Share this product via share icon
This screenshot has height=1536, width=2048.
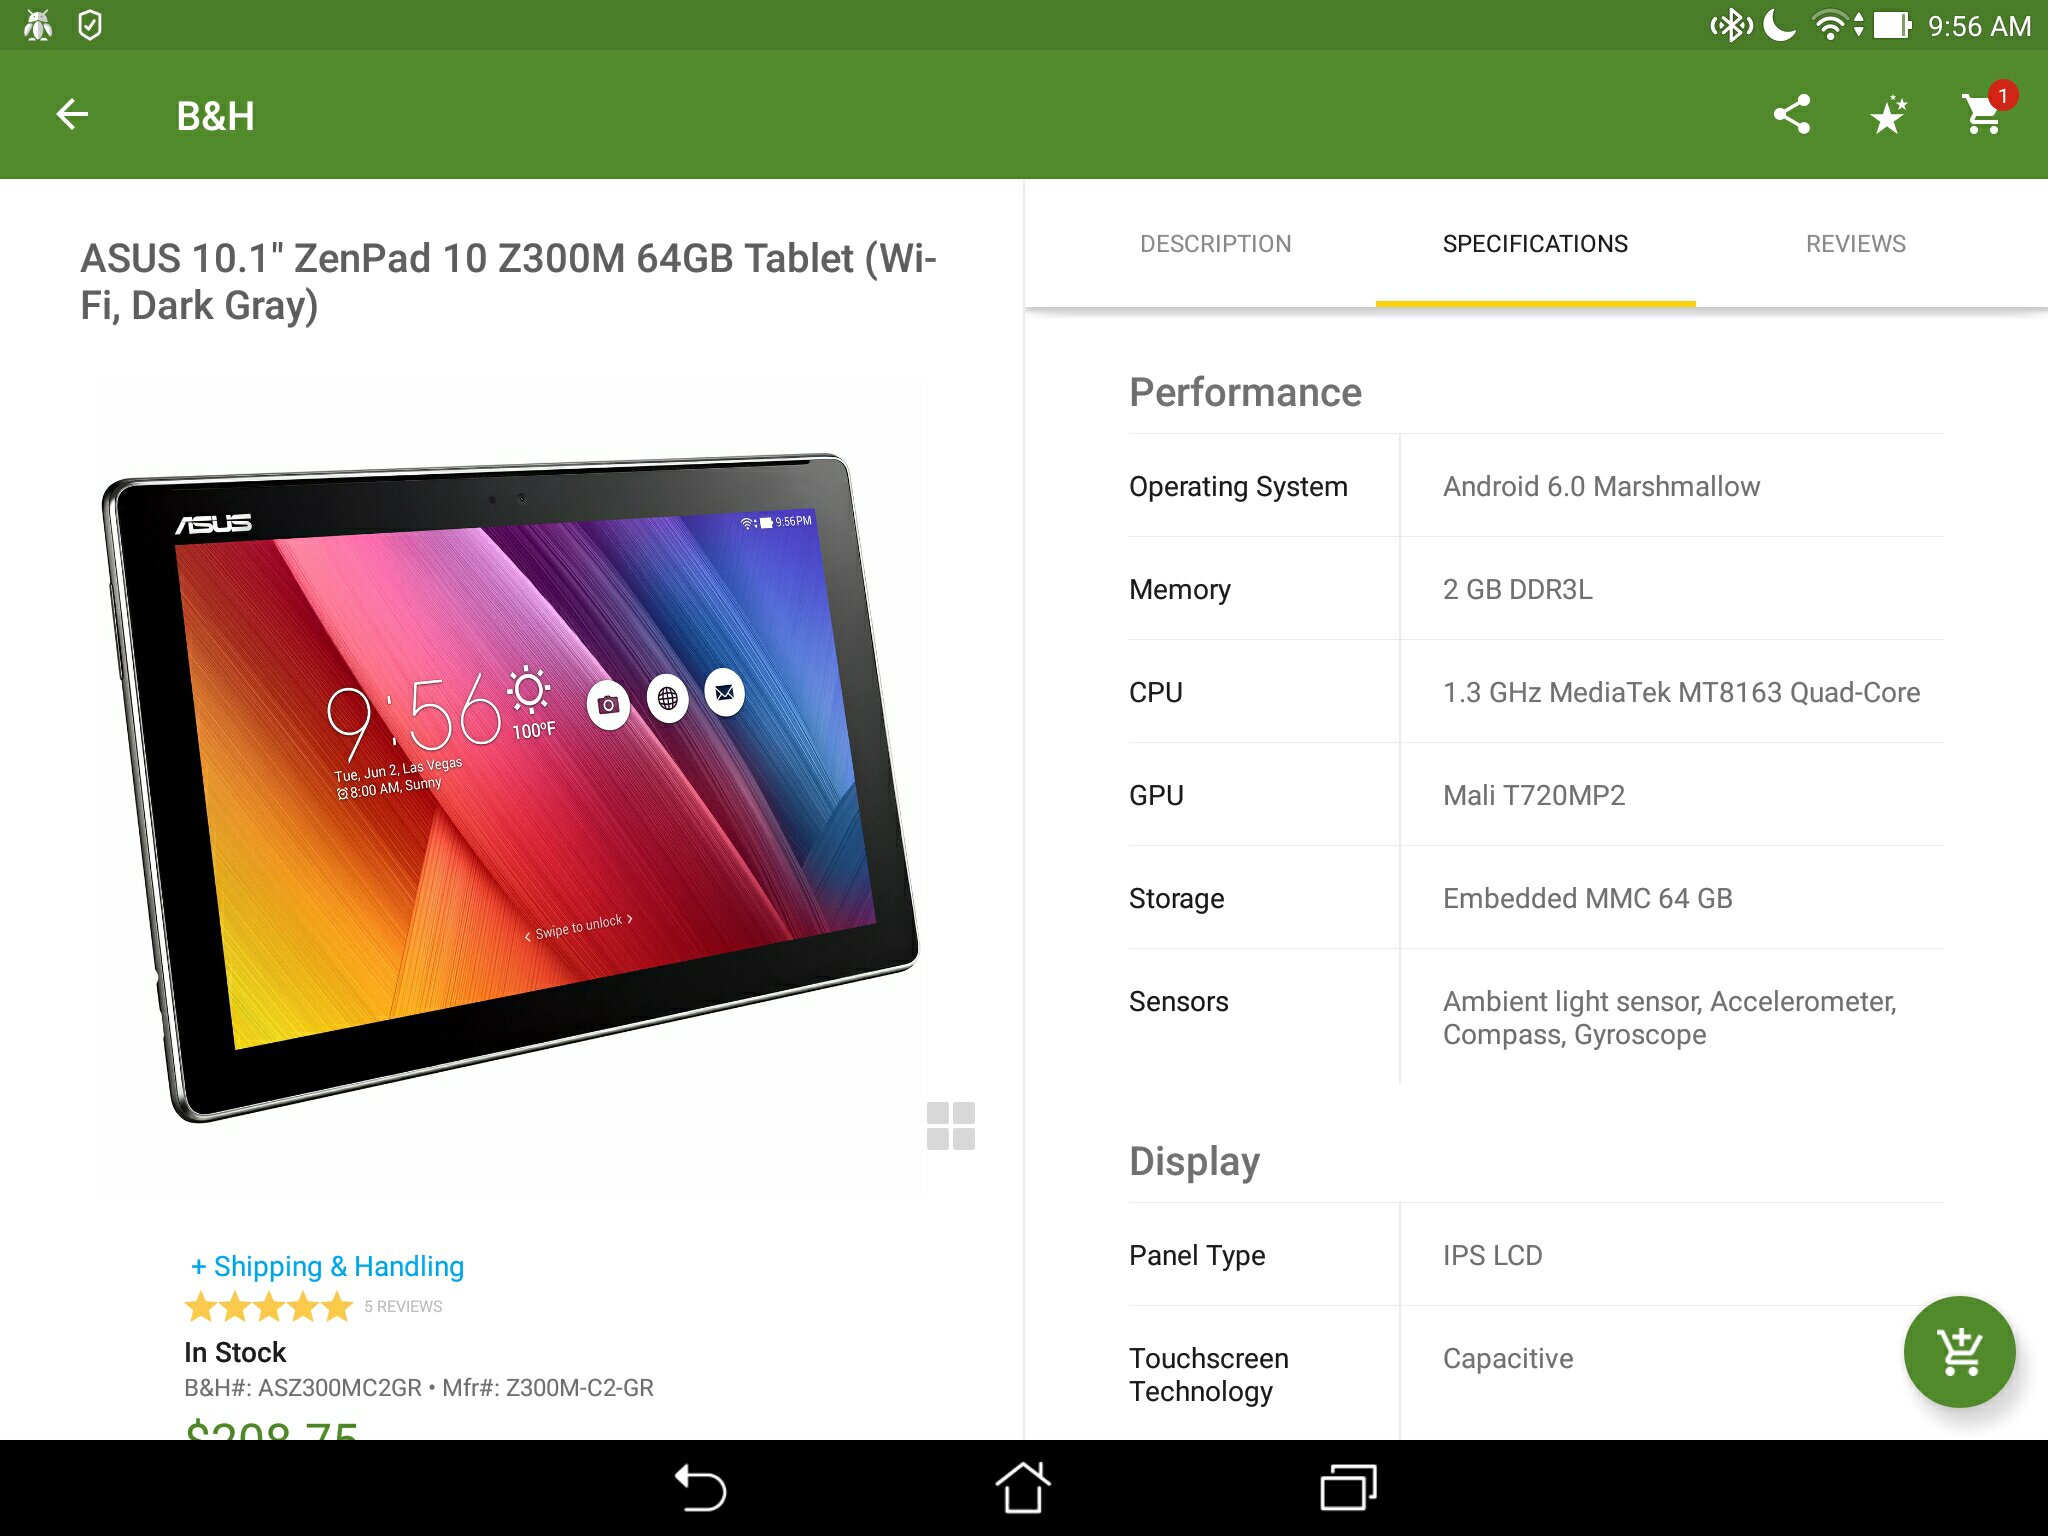pyautogui.click(x=1791, y=114)
